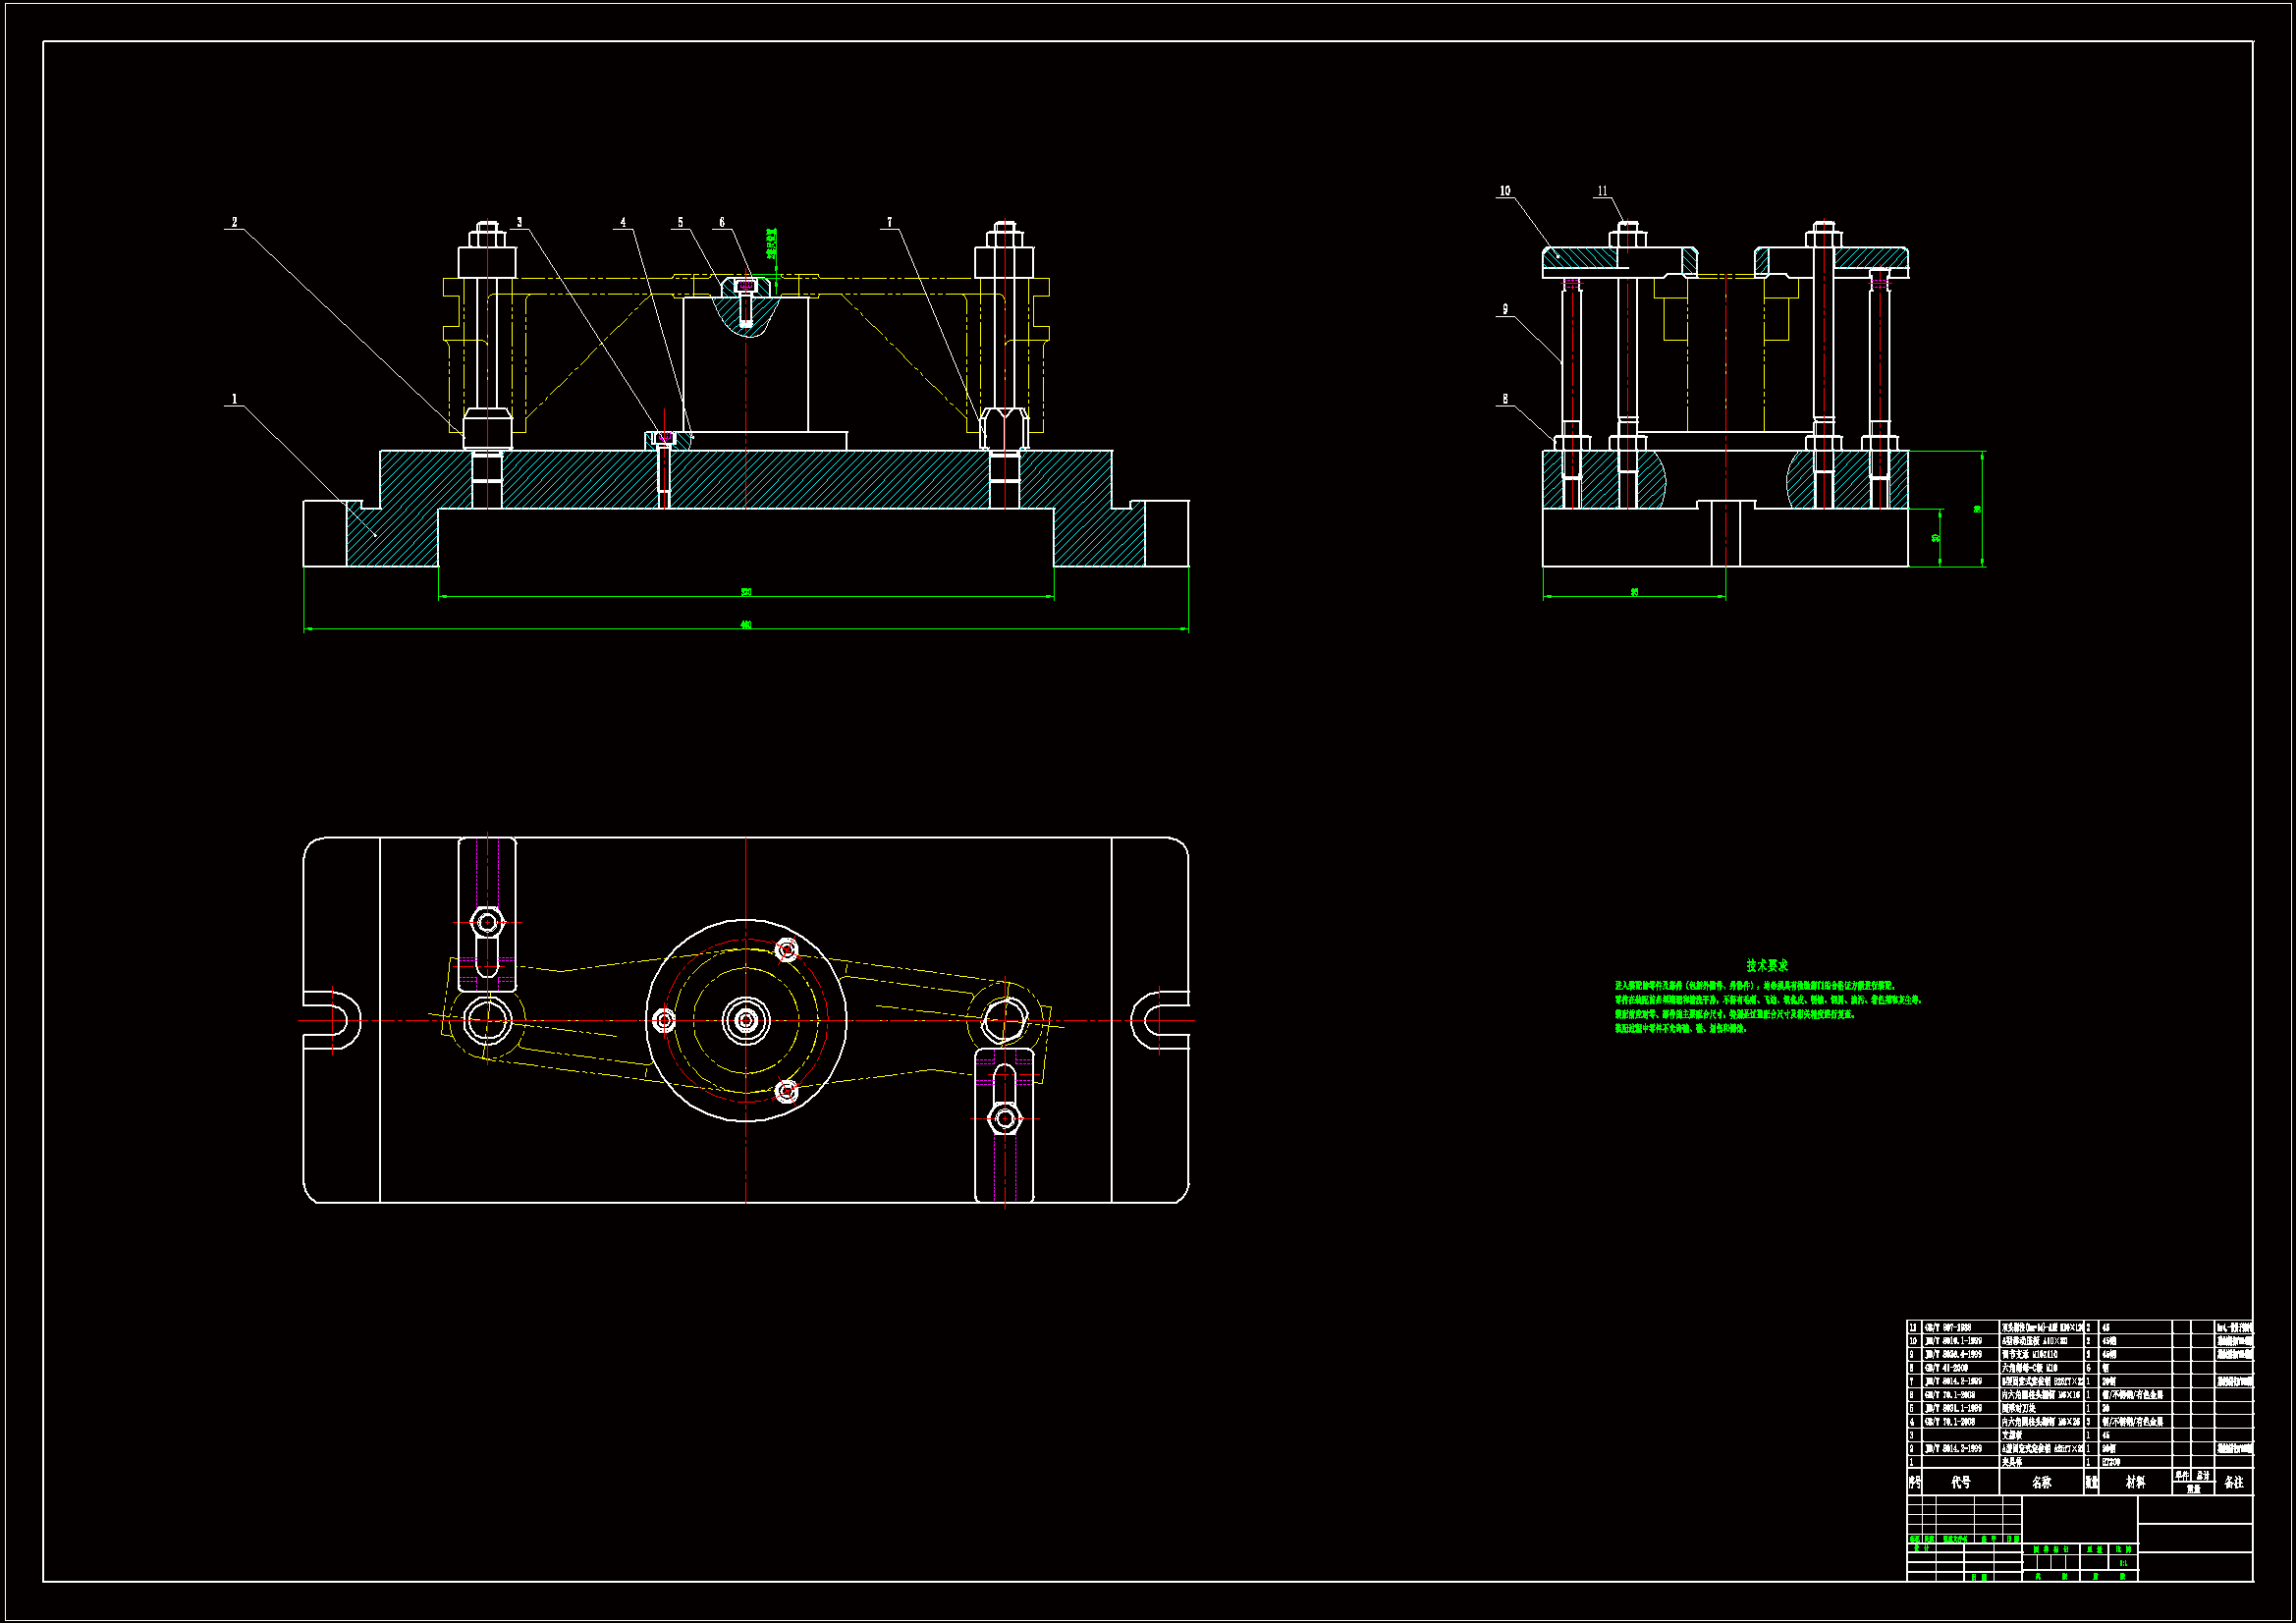The height and width of the screenshot is (1623, 2296).
Task: Click the 320 dimension text in front view
Action: pyautogui.click(x=746, y=592)
